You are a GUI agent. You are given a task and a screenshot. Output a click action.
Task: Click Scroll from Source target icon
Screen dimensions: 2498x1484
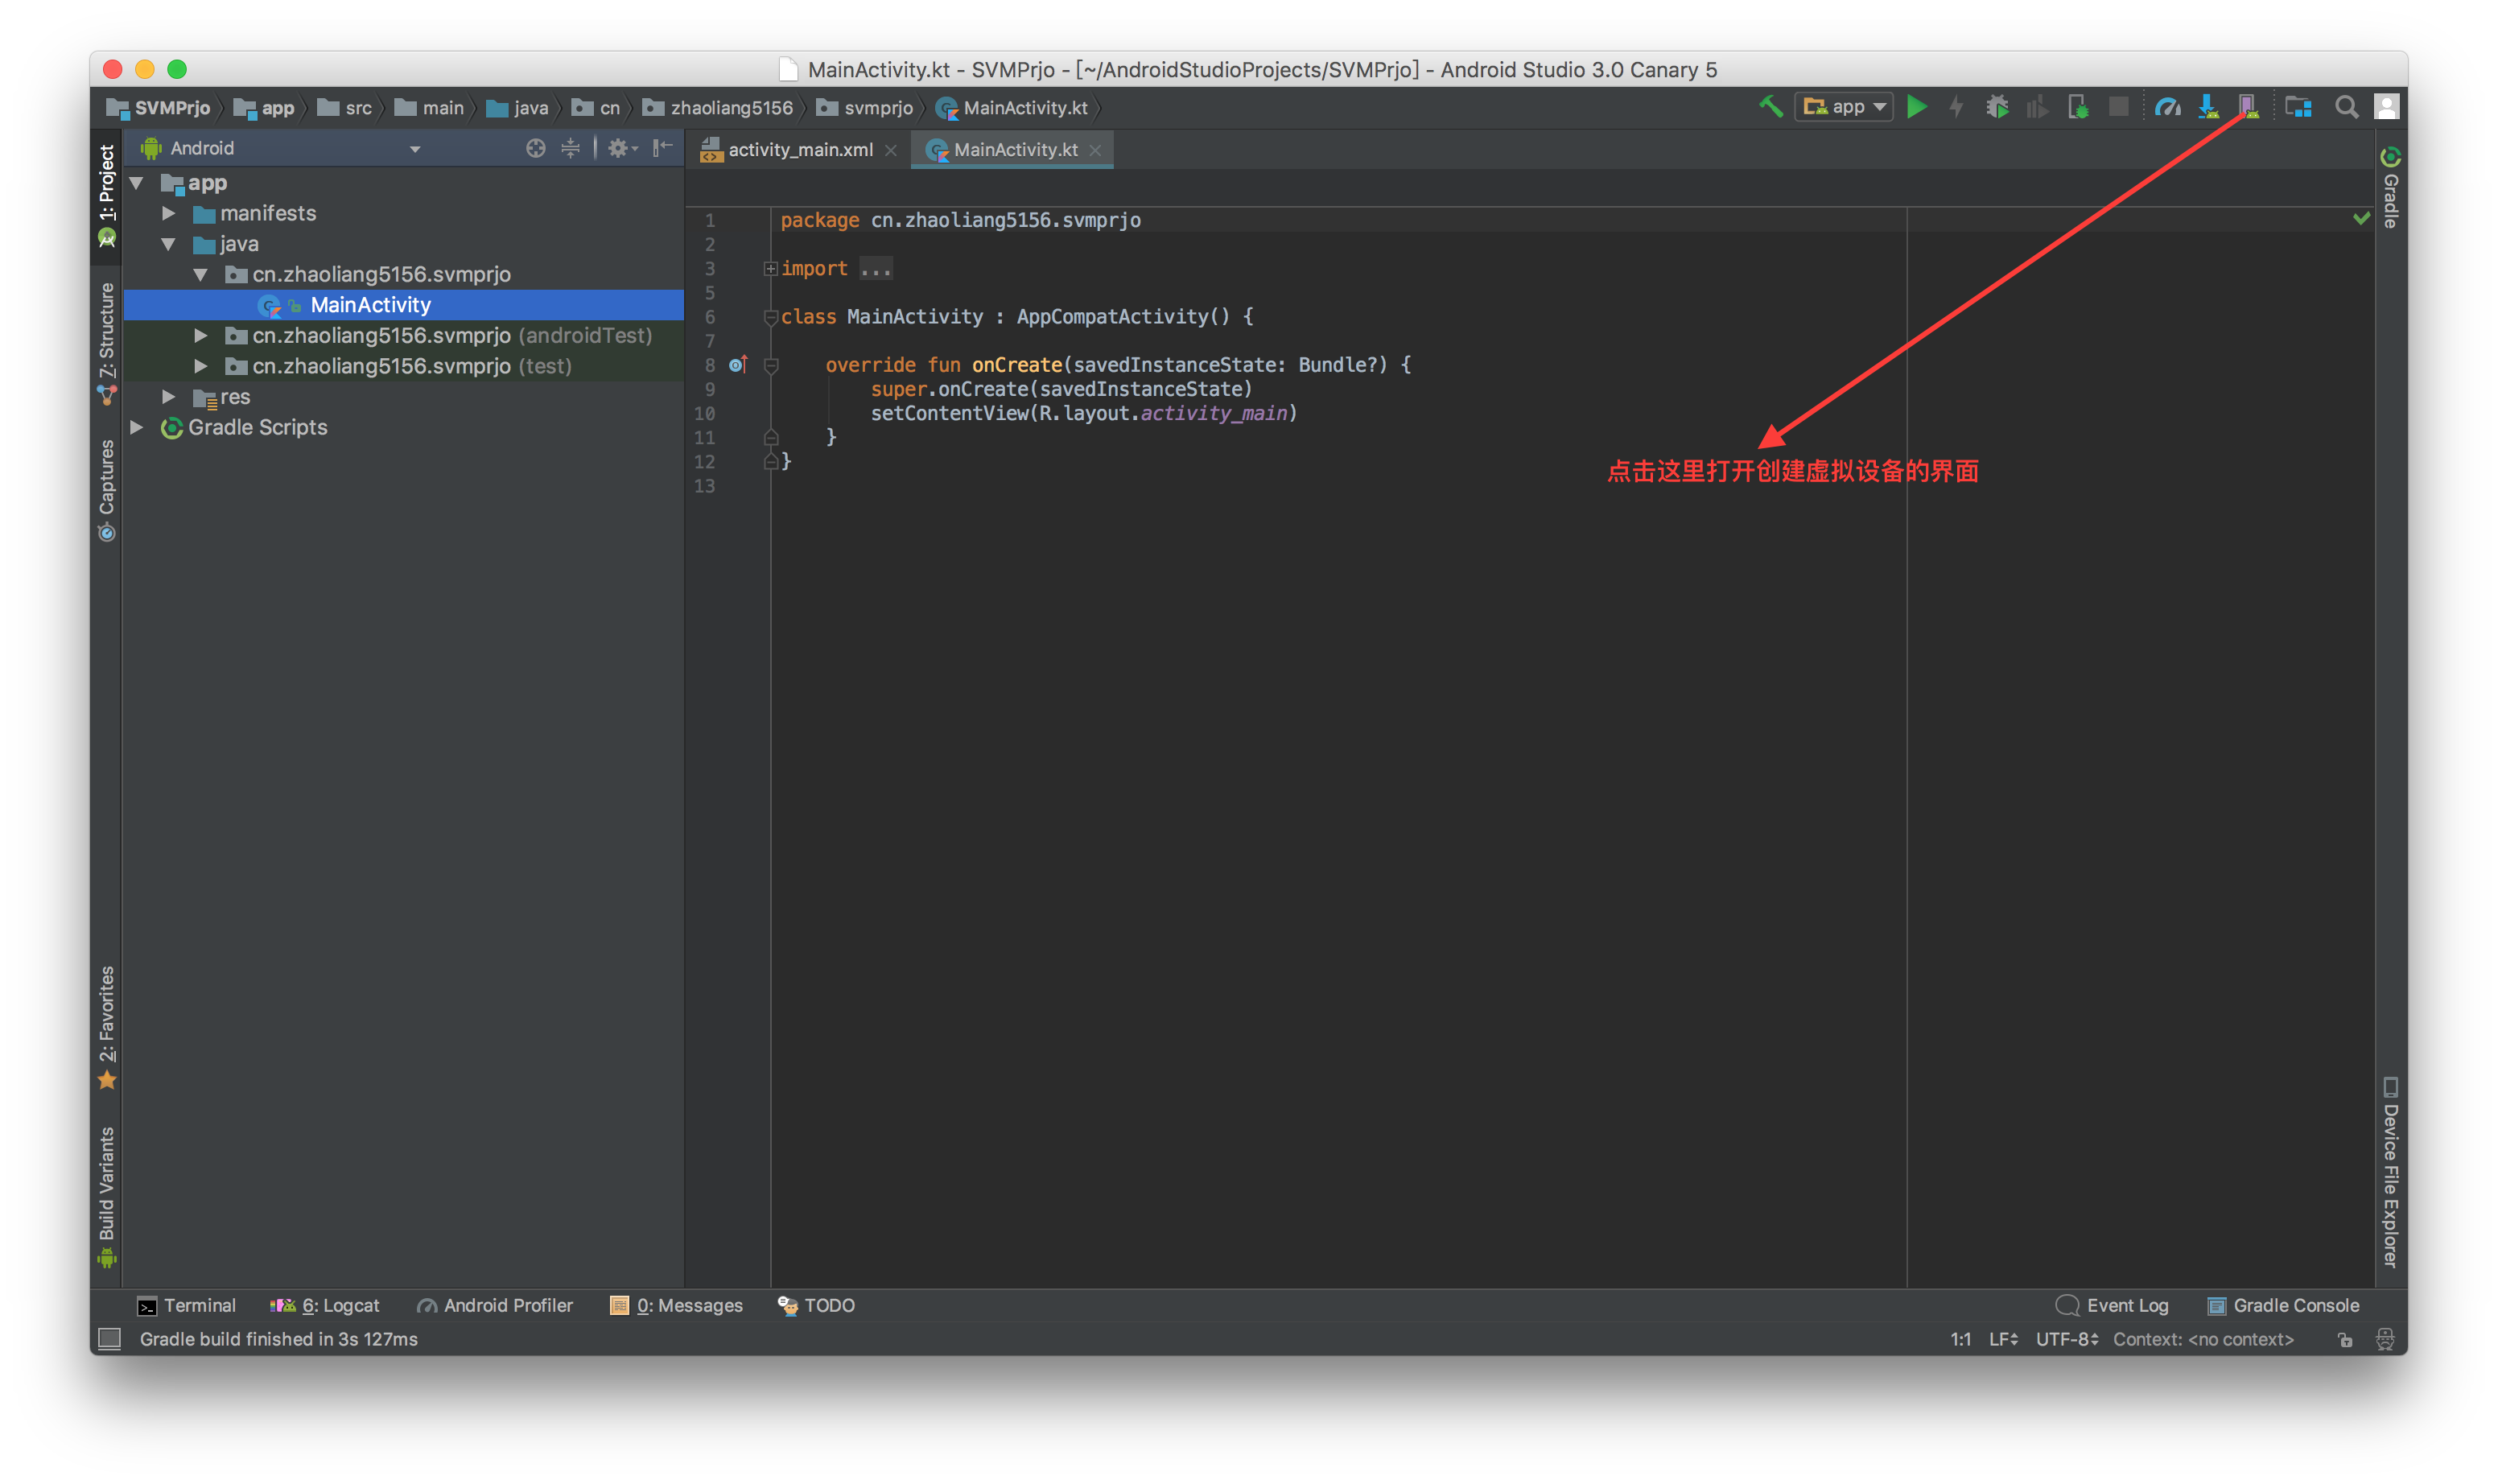click(x=536, y=148)
